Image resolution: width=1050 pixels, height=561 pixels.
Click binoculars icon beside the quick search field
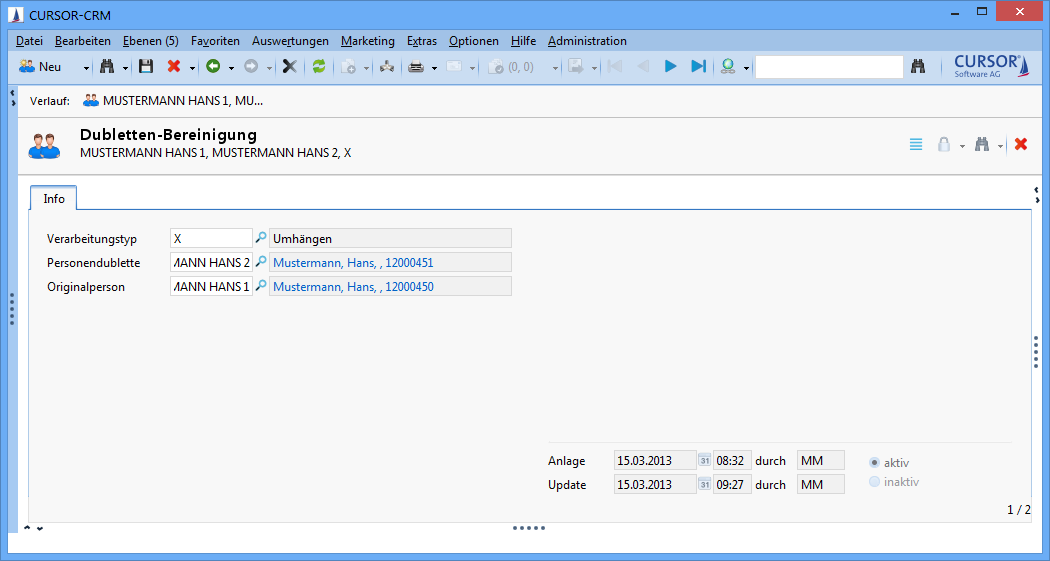919,67
